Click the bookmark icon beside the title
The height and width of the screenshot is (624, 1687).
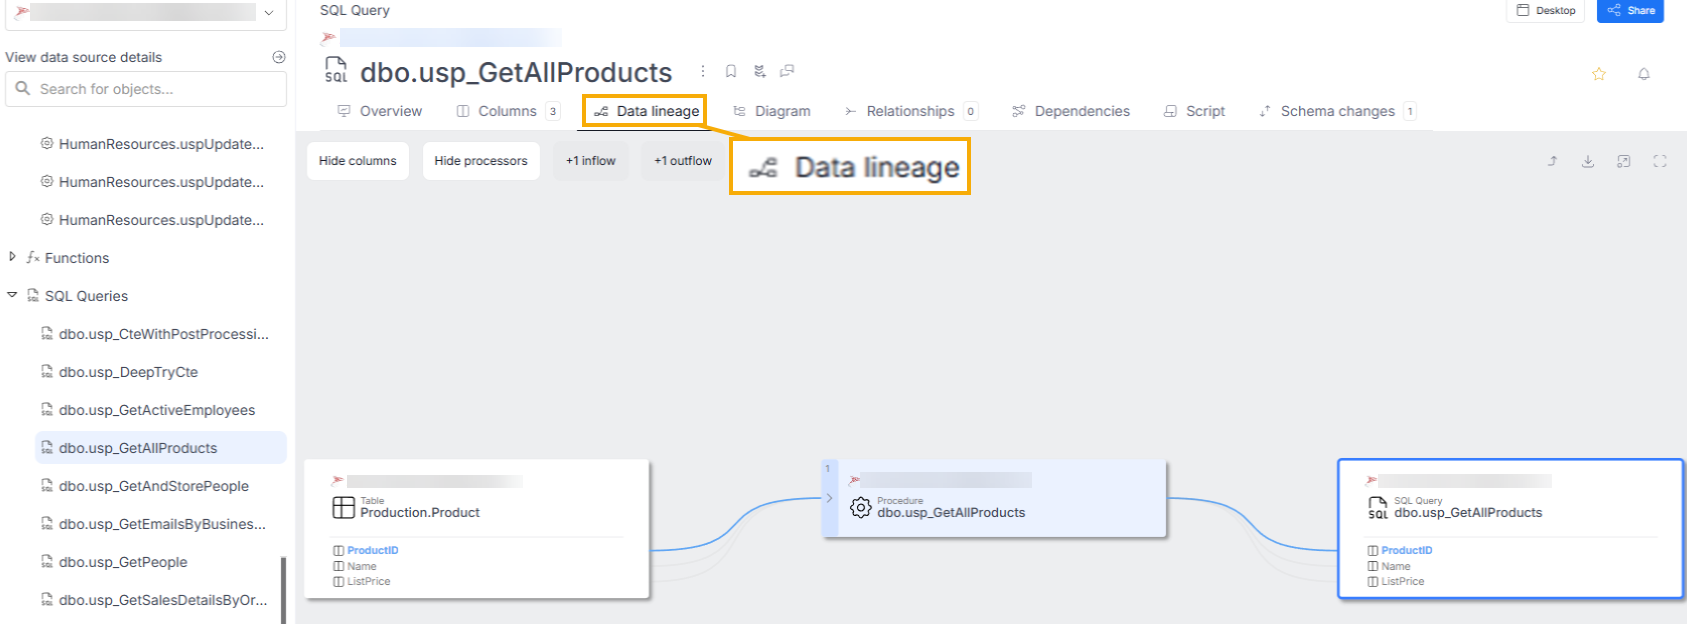[x=731, y=71]
